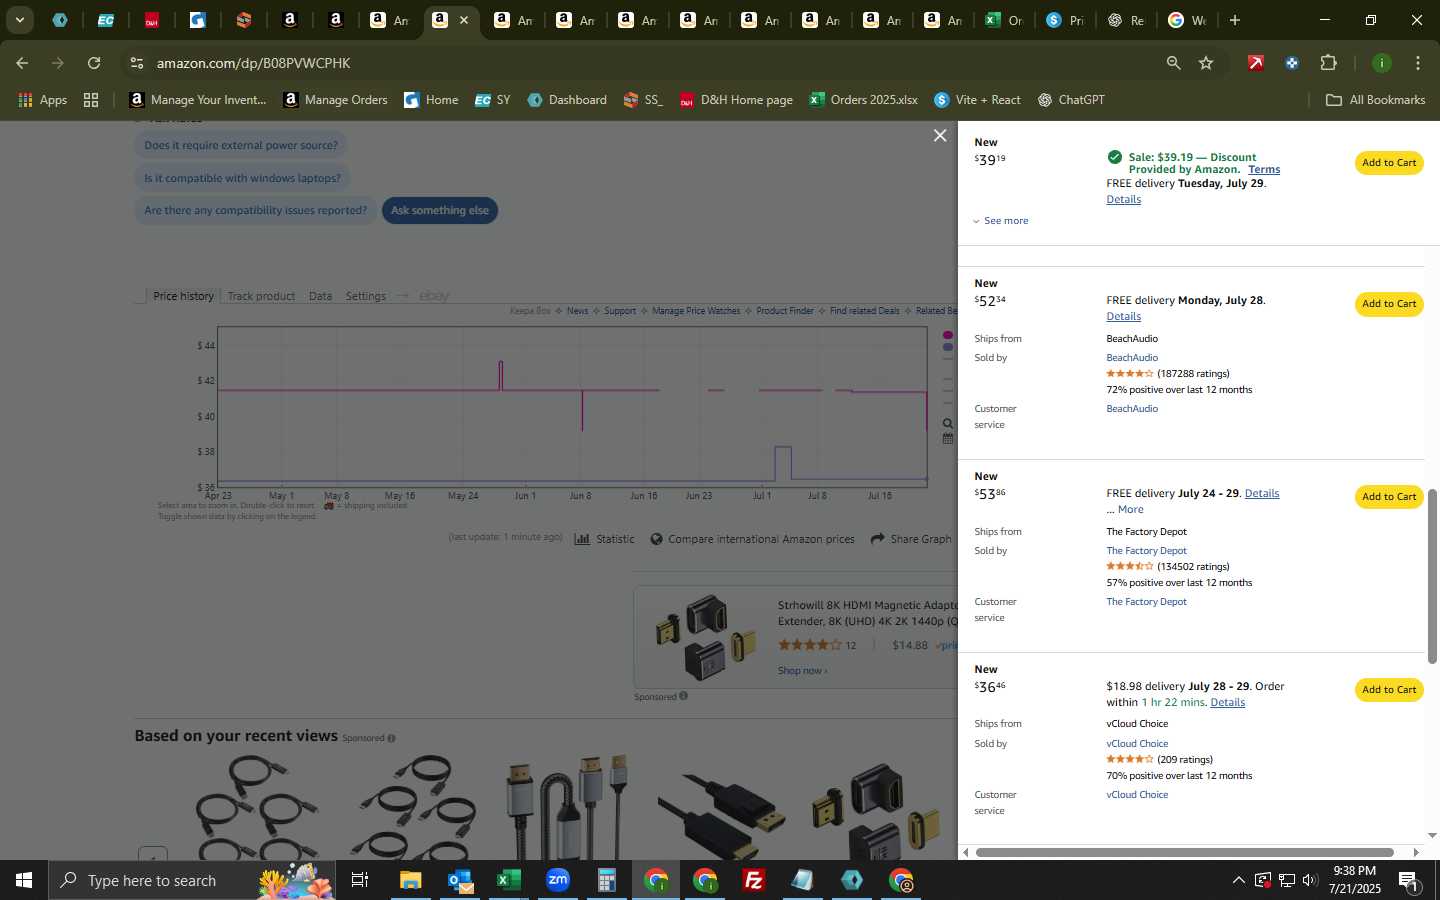Open the Chrome three-dot menu

point(1417,63)
